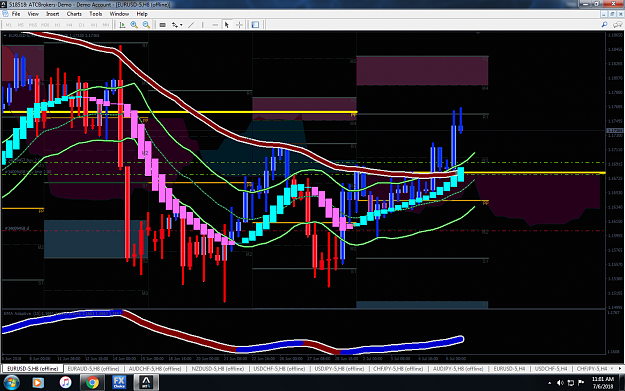Switch to EURUSD-5,H4 chart tab
The image size is (625, 391).
(x=509, y=369)
